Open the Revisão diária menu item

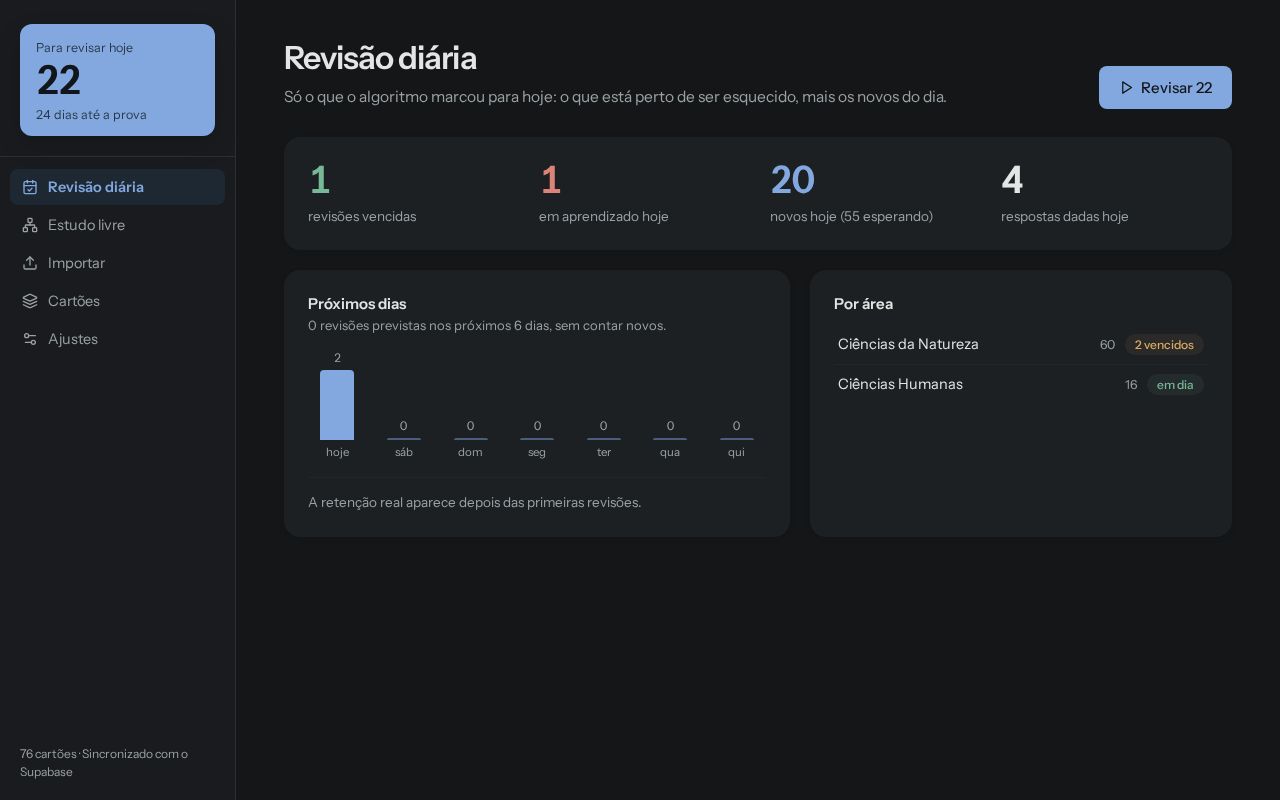click(x=117, y=187)
